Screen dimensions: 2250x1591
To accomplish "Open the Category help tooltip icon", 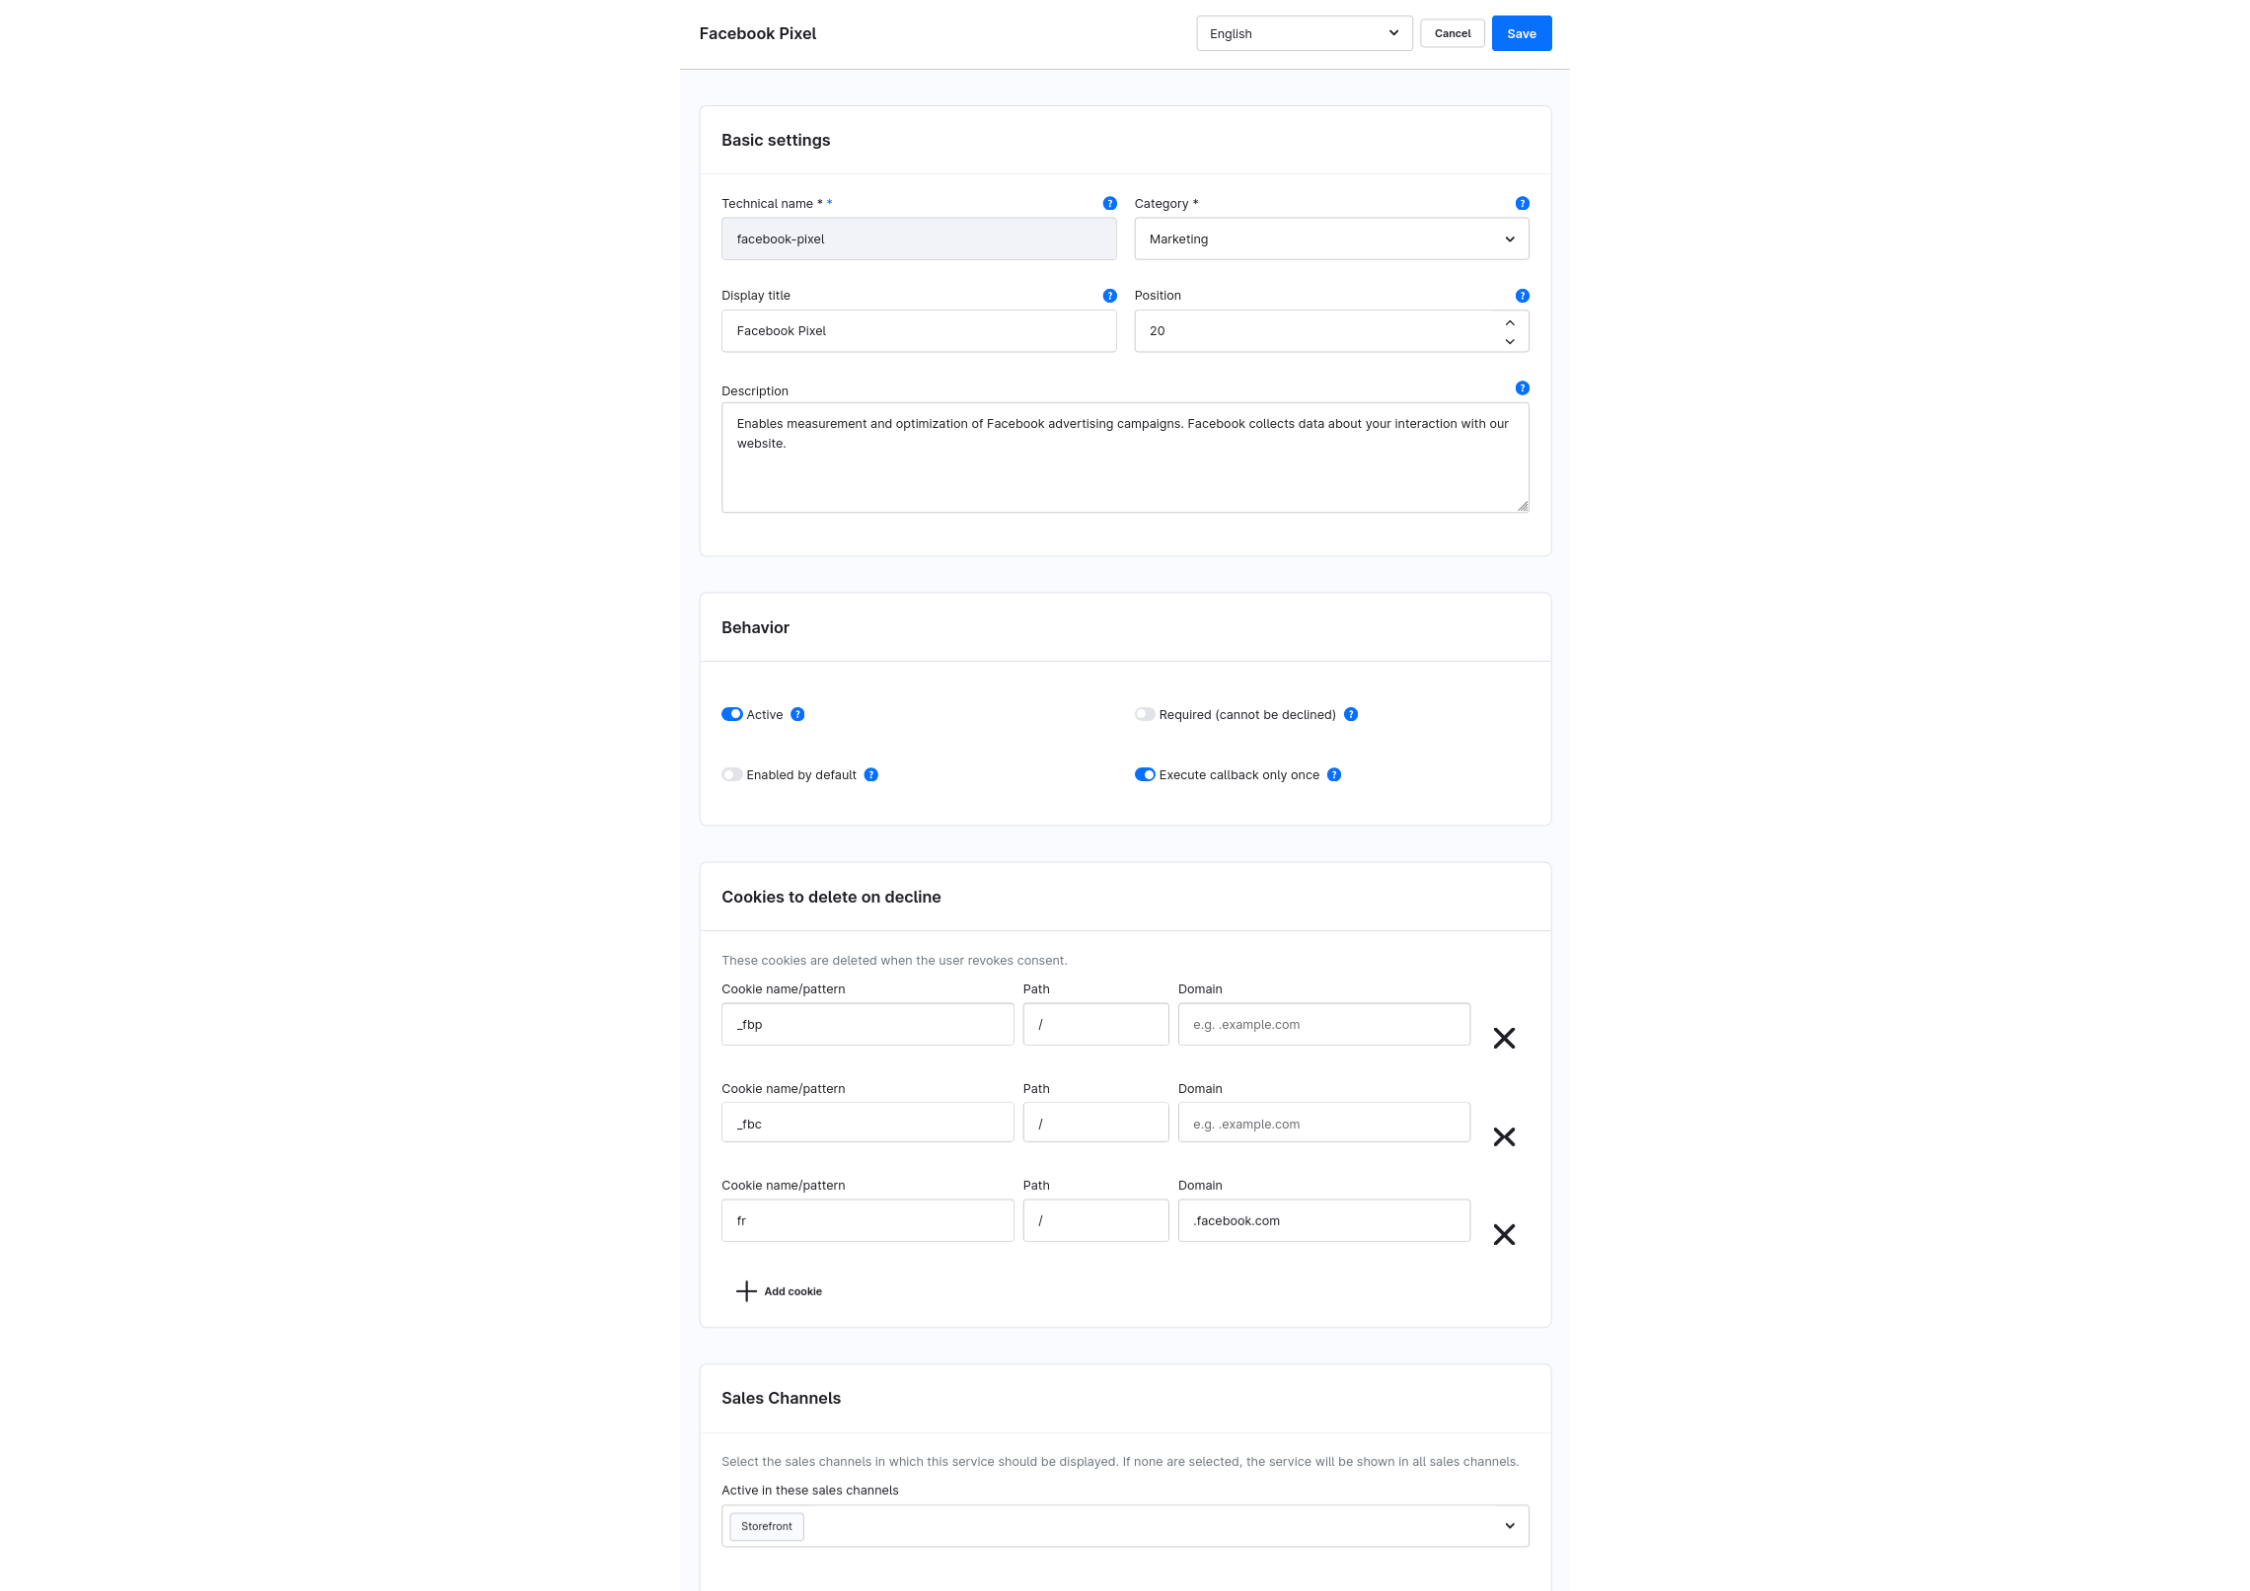I will [1522, 204].
